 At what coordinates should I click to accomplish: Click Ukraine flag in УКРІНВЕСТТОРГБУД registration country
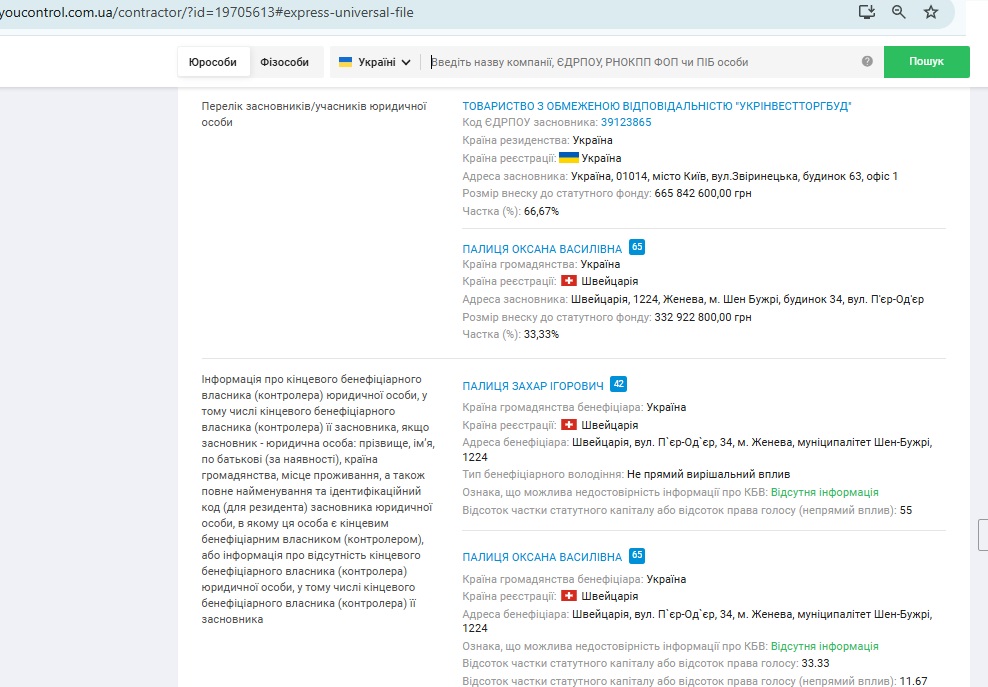568,158
